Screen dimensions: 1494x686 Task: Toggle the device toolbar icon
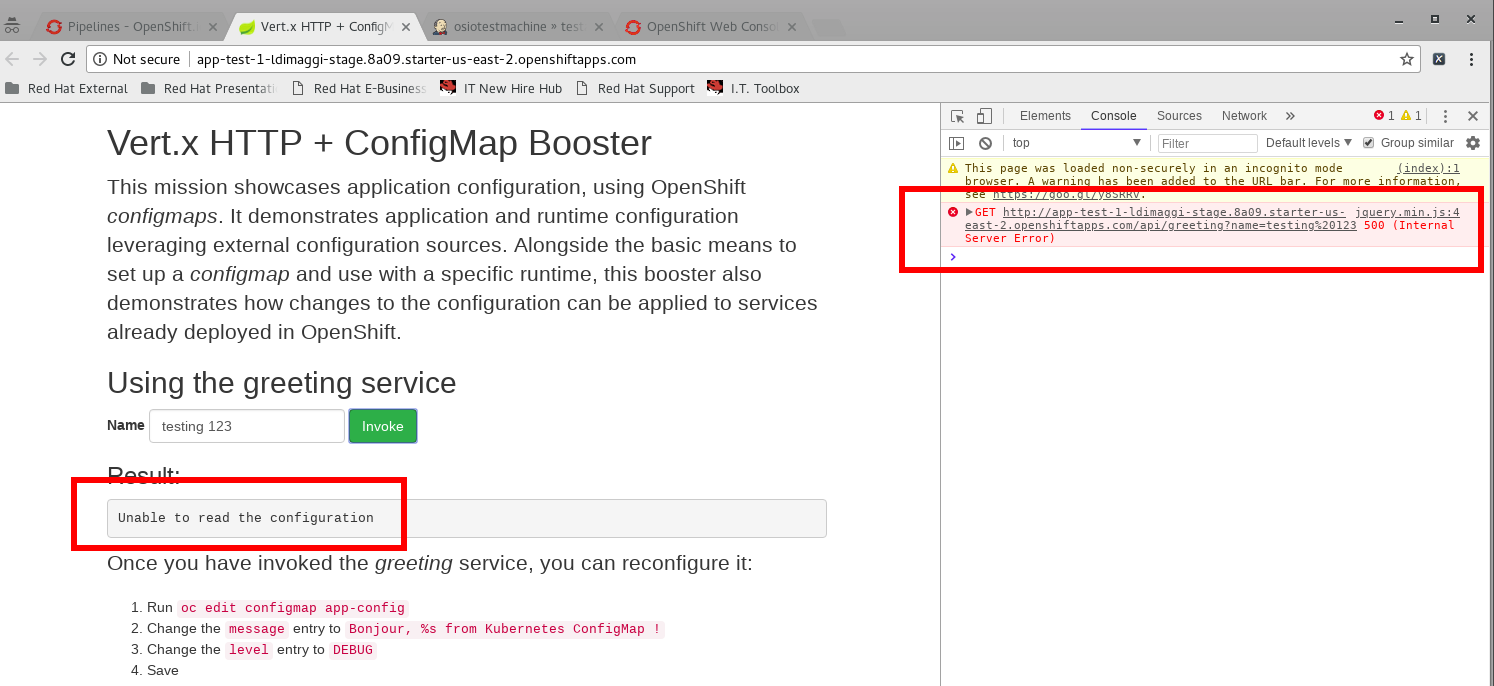tap(984, 116)
